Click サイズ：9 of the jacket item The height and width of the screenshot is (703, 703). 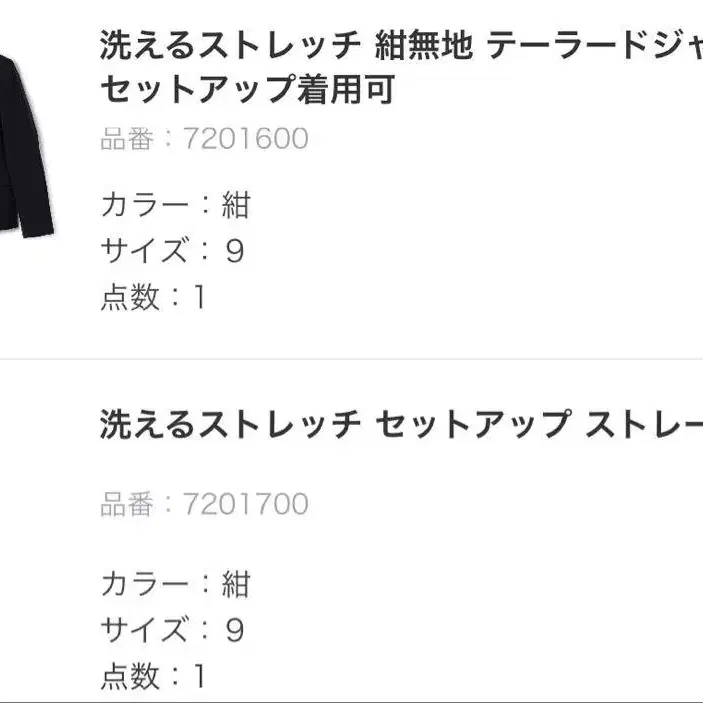click(x=173, y=251)
